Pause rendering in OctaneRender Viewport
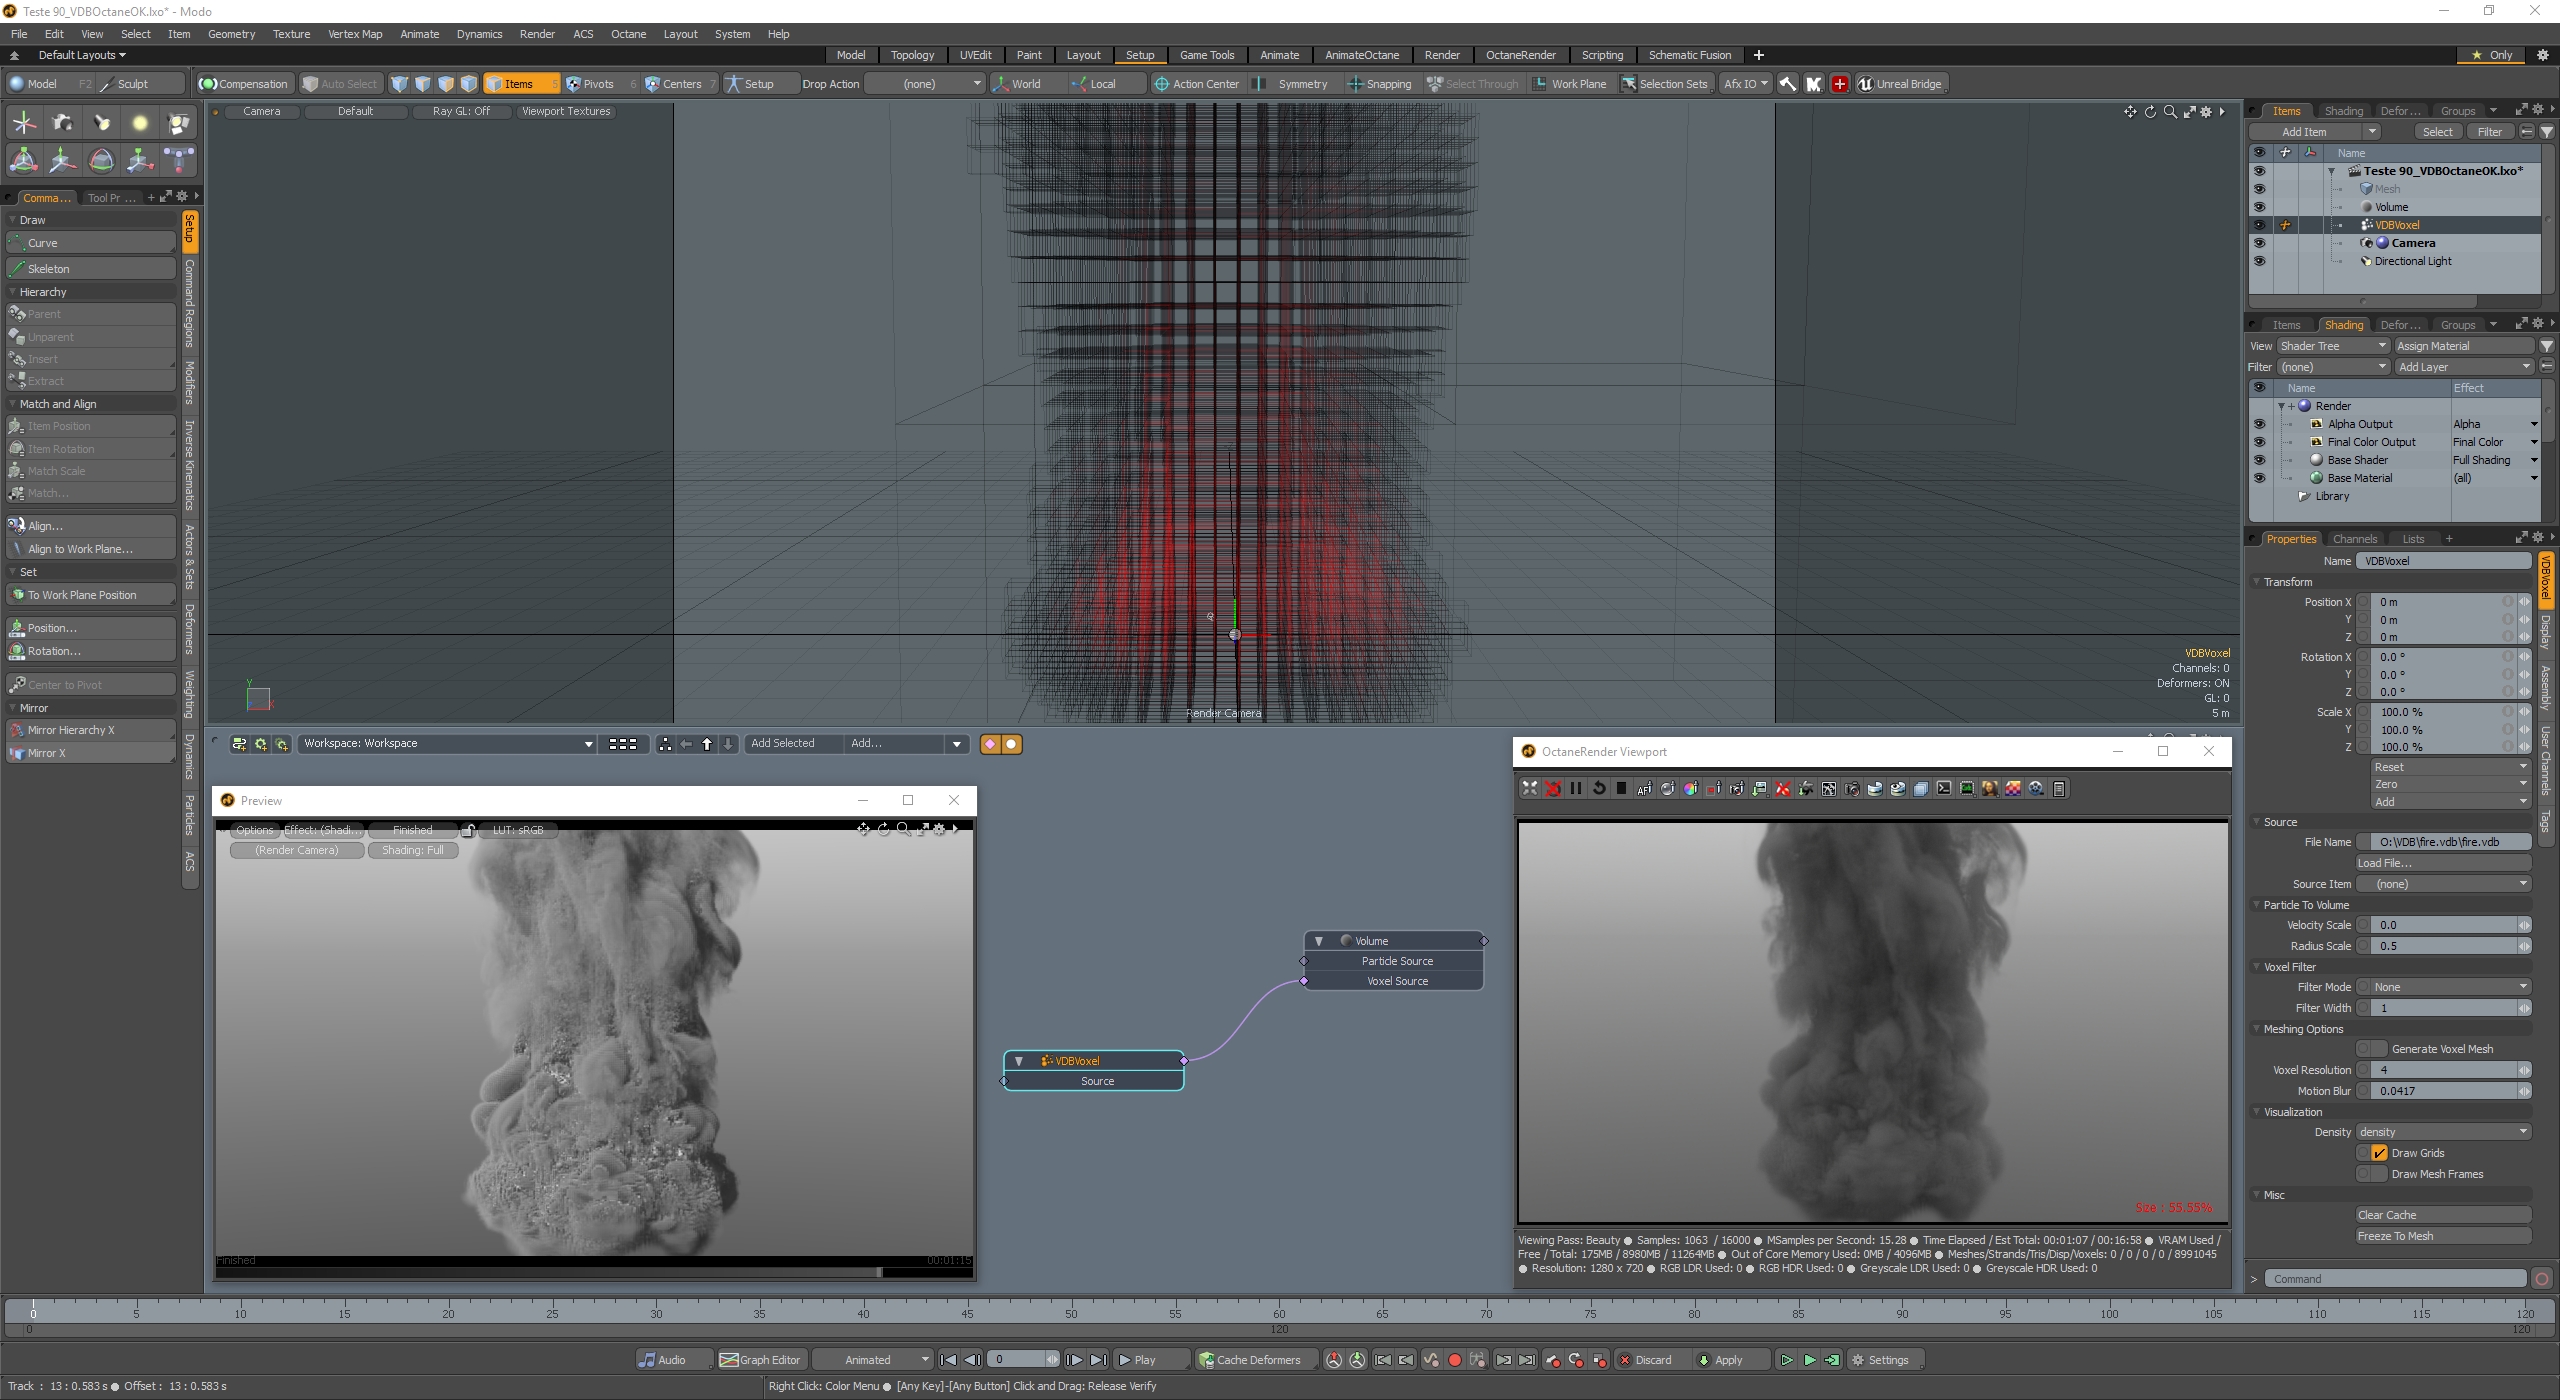 [x=1576, y=788]
